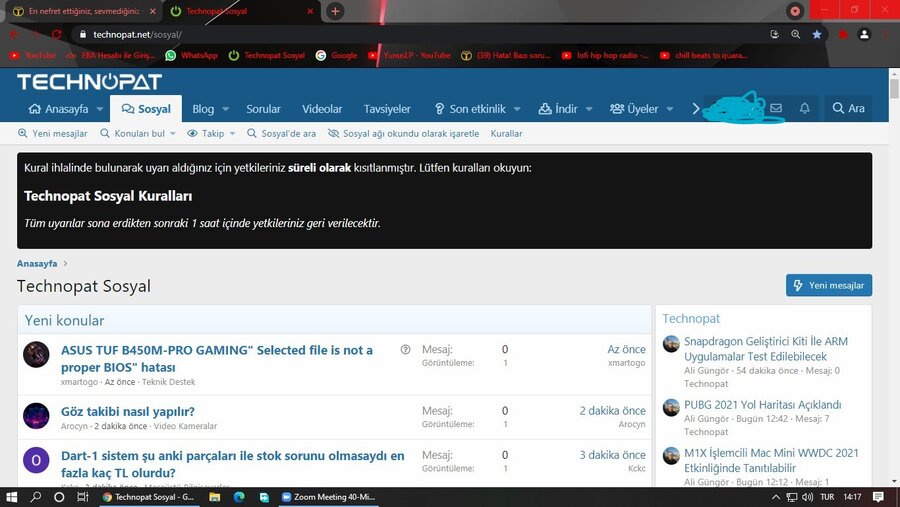Open lofi hip hop radio bookmark
This screenshot has width=900, height=507.
[x=605, y=55]
